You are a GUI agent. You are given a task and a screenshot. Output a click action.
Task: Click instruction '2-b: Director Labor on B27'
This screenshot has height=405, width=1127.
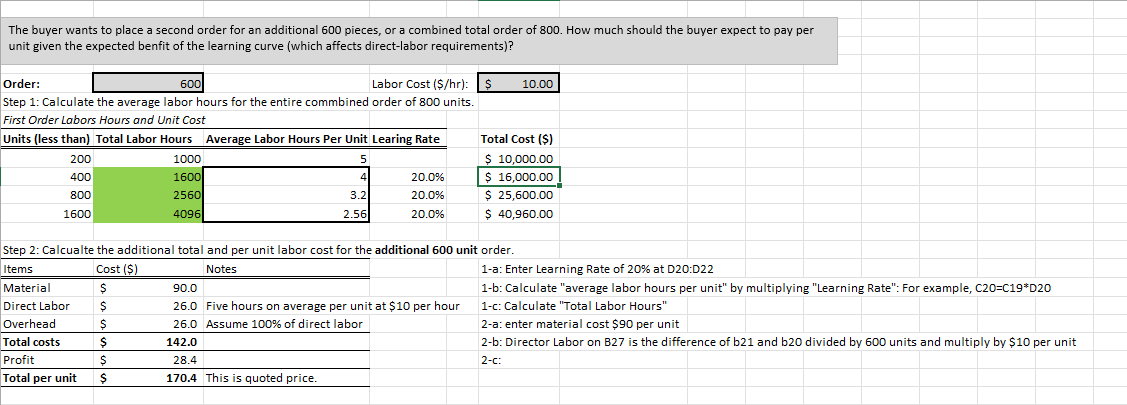(778, 342)
